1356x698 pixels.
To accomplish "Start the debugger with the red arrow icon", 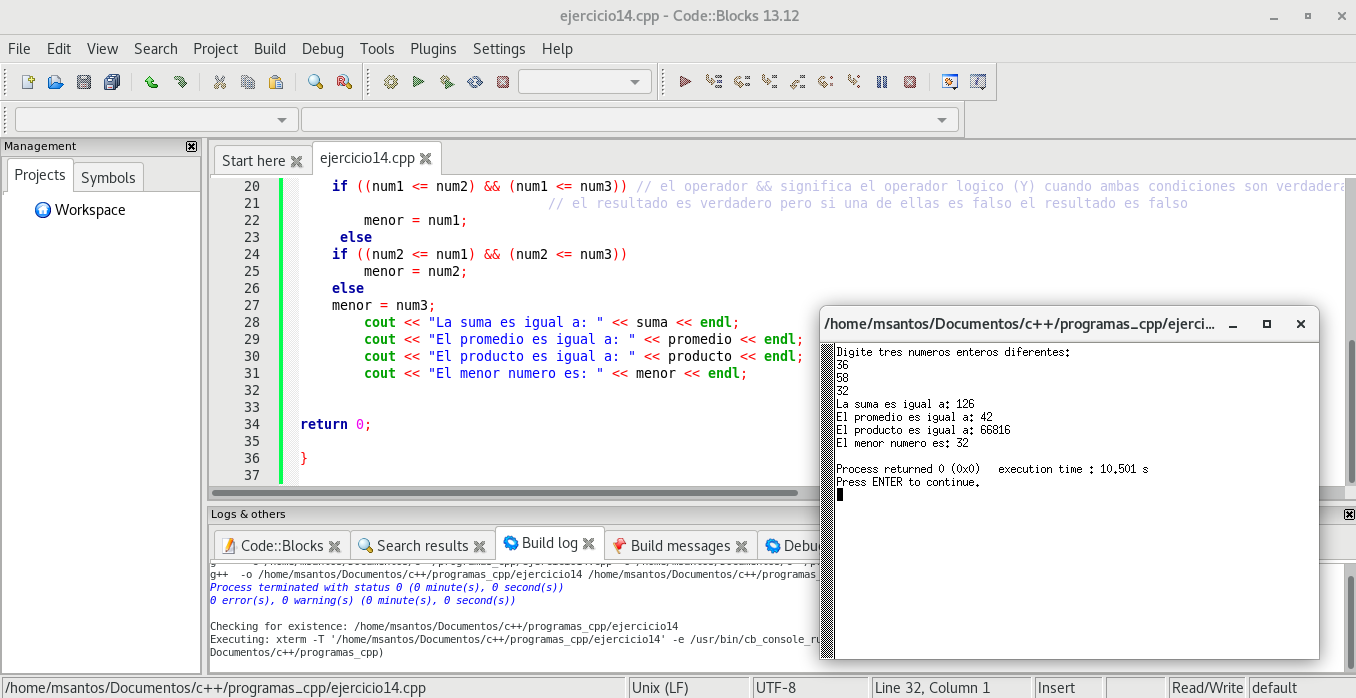I will tap(685, 82).
